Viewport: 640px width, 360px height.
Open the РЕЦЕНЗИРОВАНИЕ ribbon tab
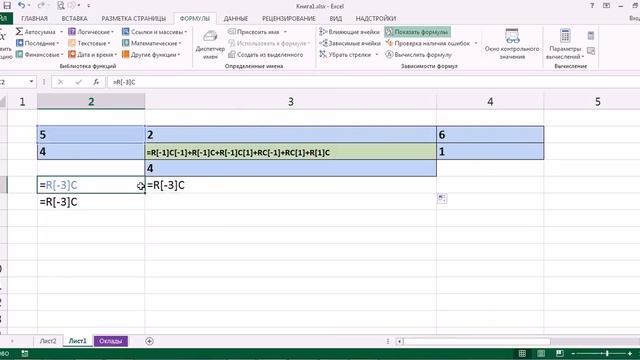click(289, 18)
